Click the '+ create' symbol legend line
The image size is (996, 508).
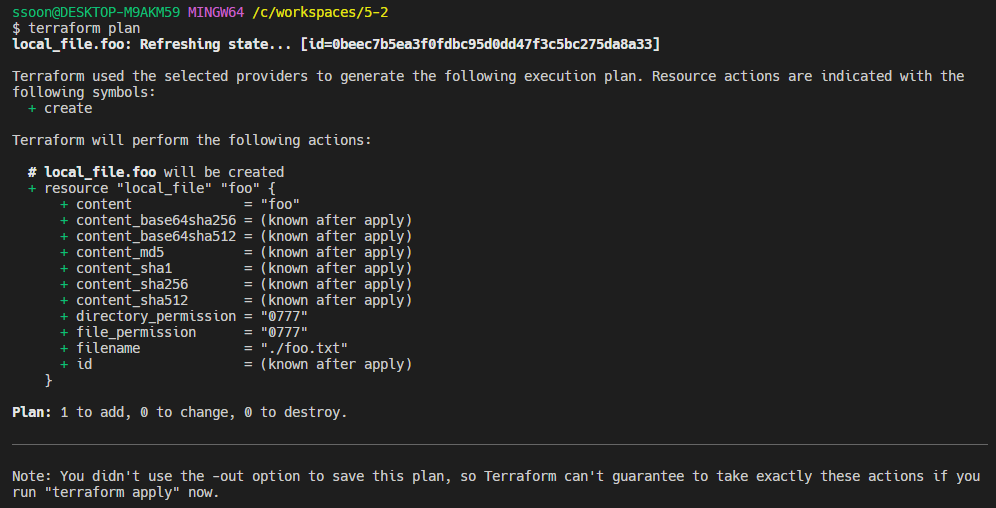click(60, 108)
